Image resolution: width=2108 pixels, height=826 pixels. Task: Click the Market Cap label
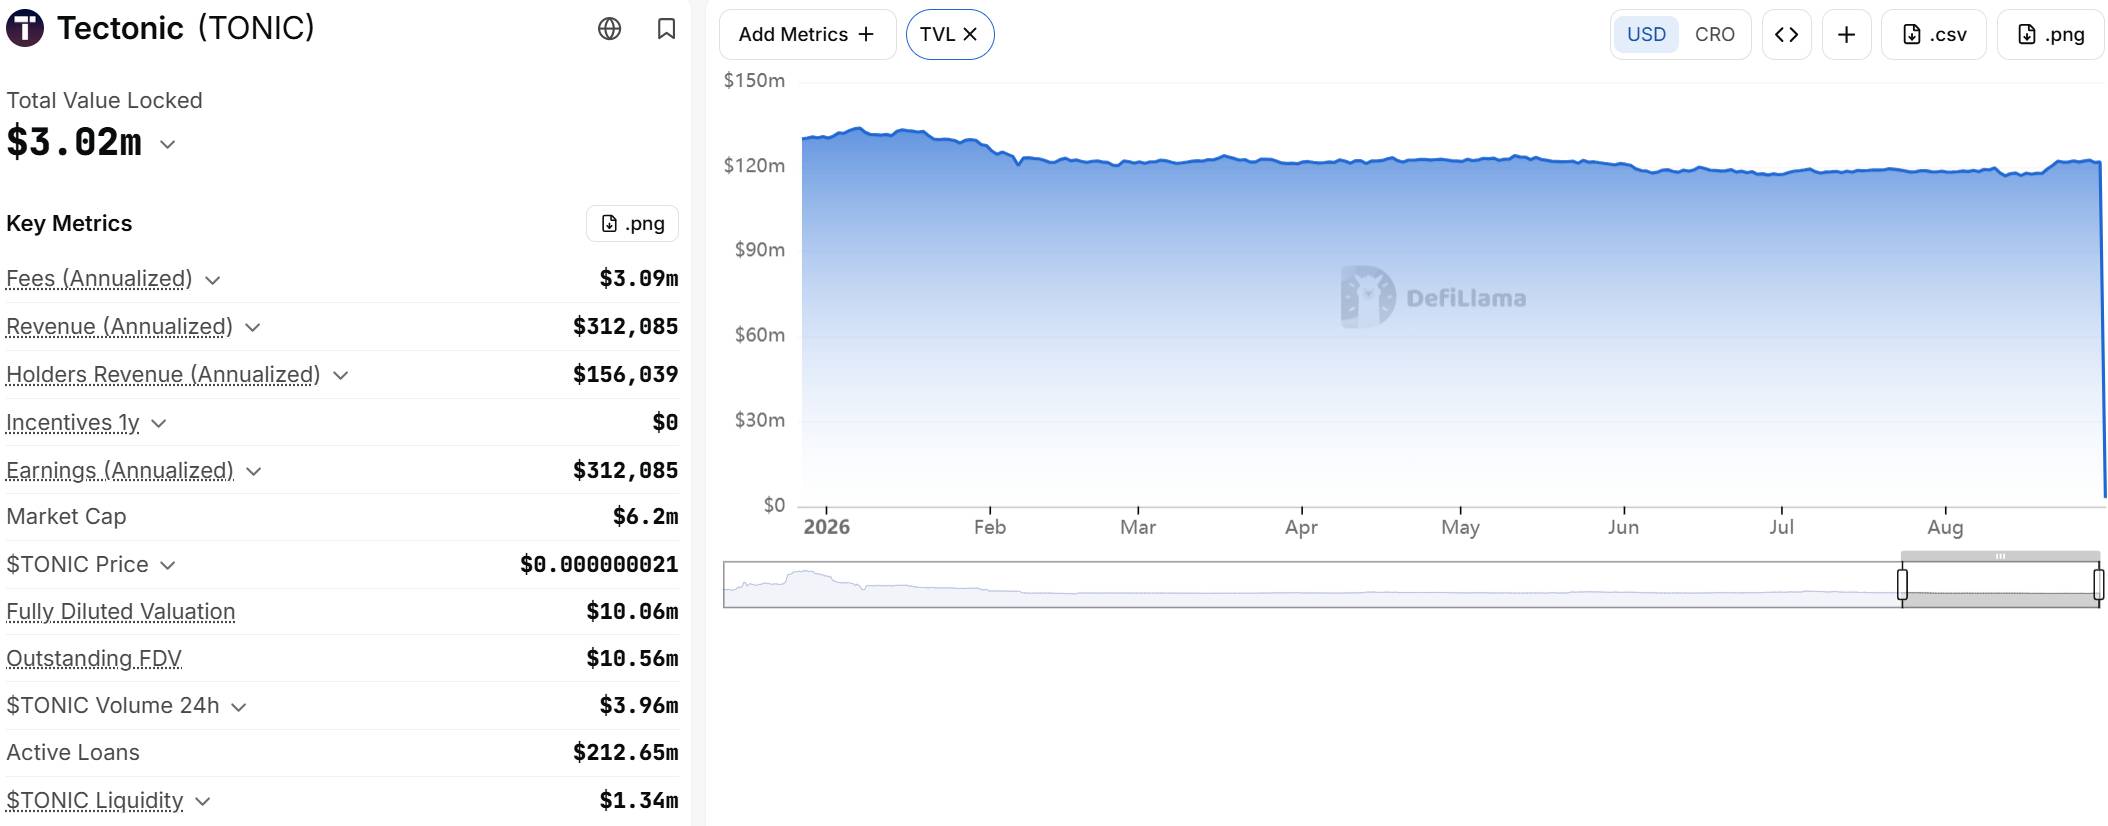click(x=66, y=516)
